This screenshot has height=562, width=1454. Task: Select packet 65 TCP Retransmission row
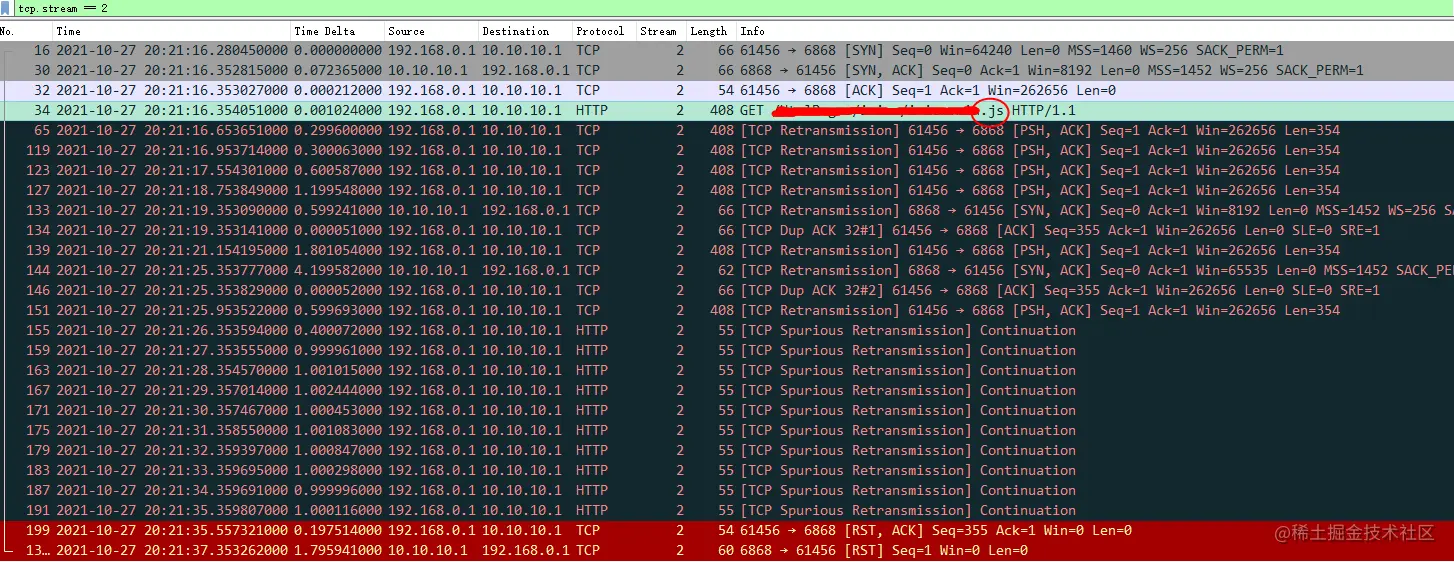click(727, 131)
